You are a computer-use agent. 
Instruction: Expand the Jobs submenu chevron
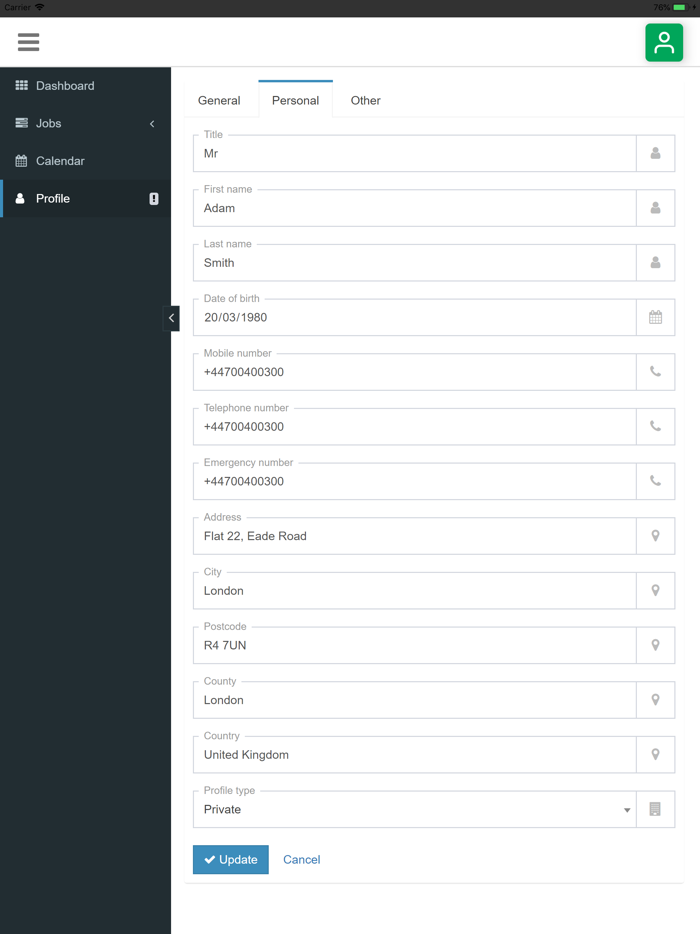tap(152, 124)
